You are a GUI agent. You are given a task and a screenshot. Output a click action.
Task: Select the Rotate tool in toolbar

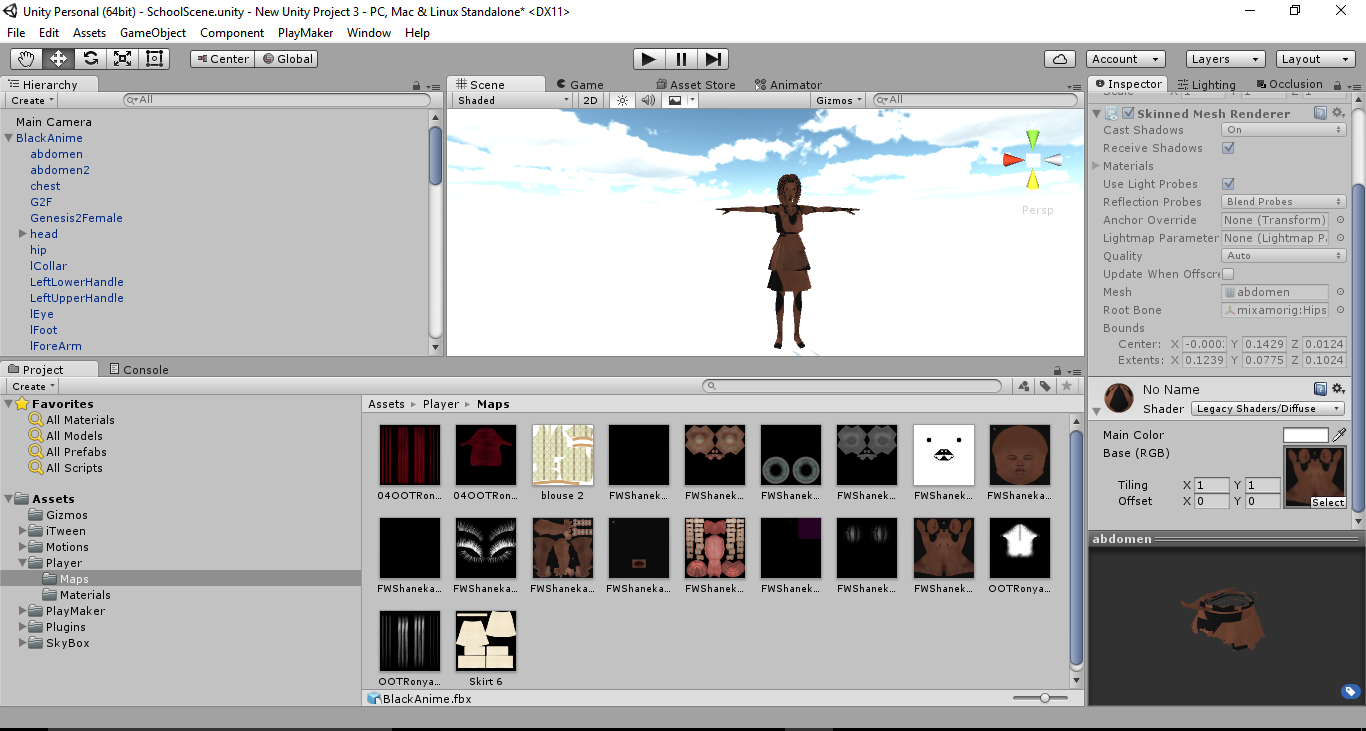(x=91, y=59)
